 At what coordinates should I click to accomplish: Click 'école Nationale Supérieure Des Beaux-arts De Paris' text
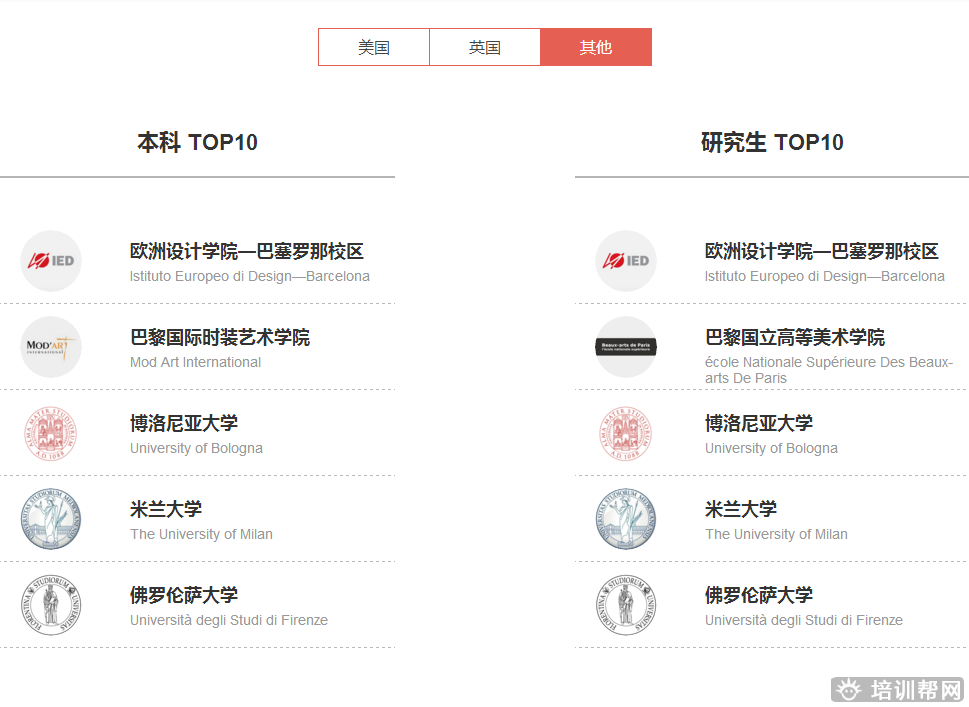pos(829,370)
